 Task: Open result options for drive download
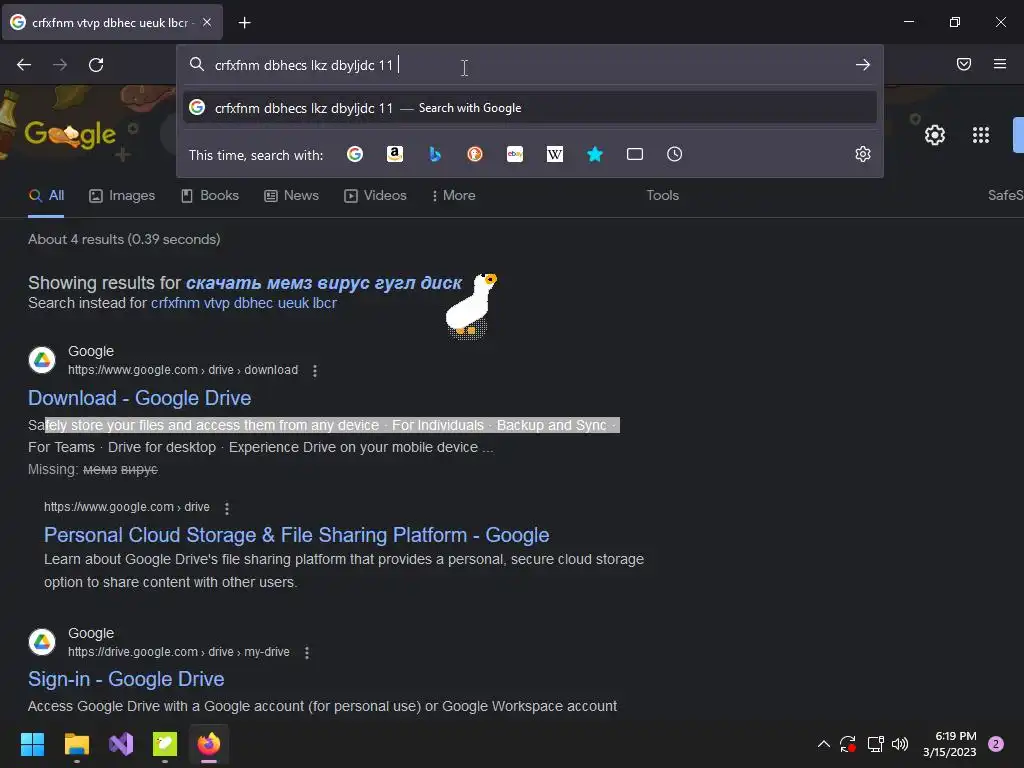(x=315, y=371)
